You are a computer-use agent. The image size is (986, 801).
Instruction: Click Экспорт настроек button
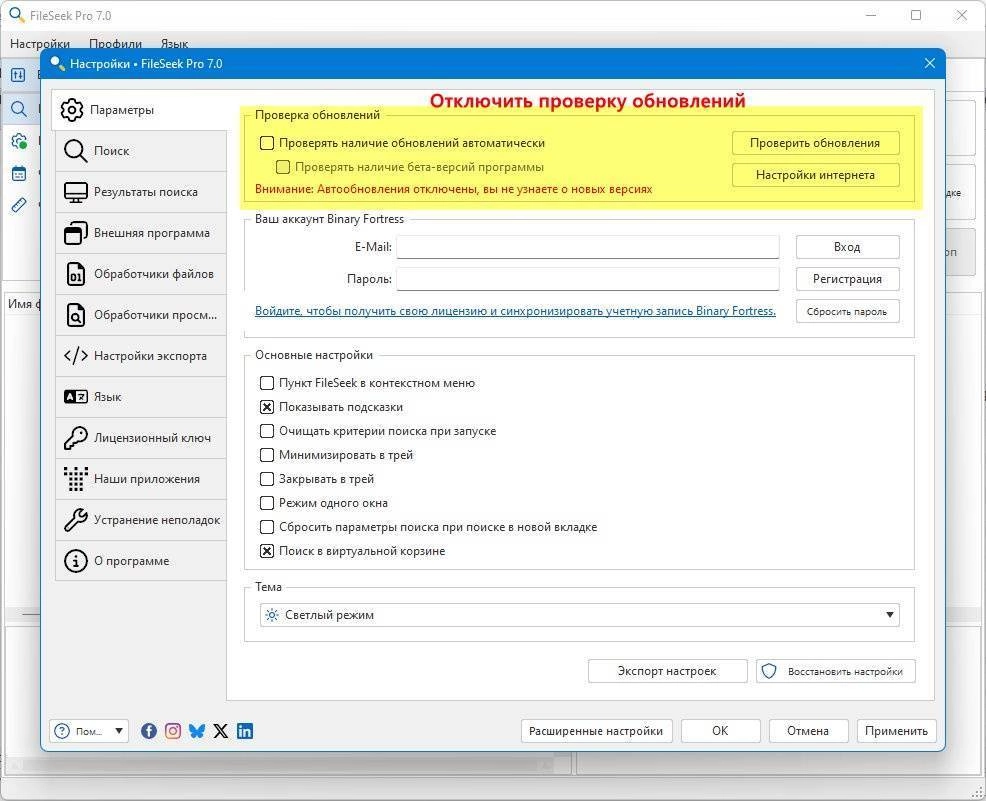coord(667,671)
